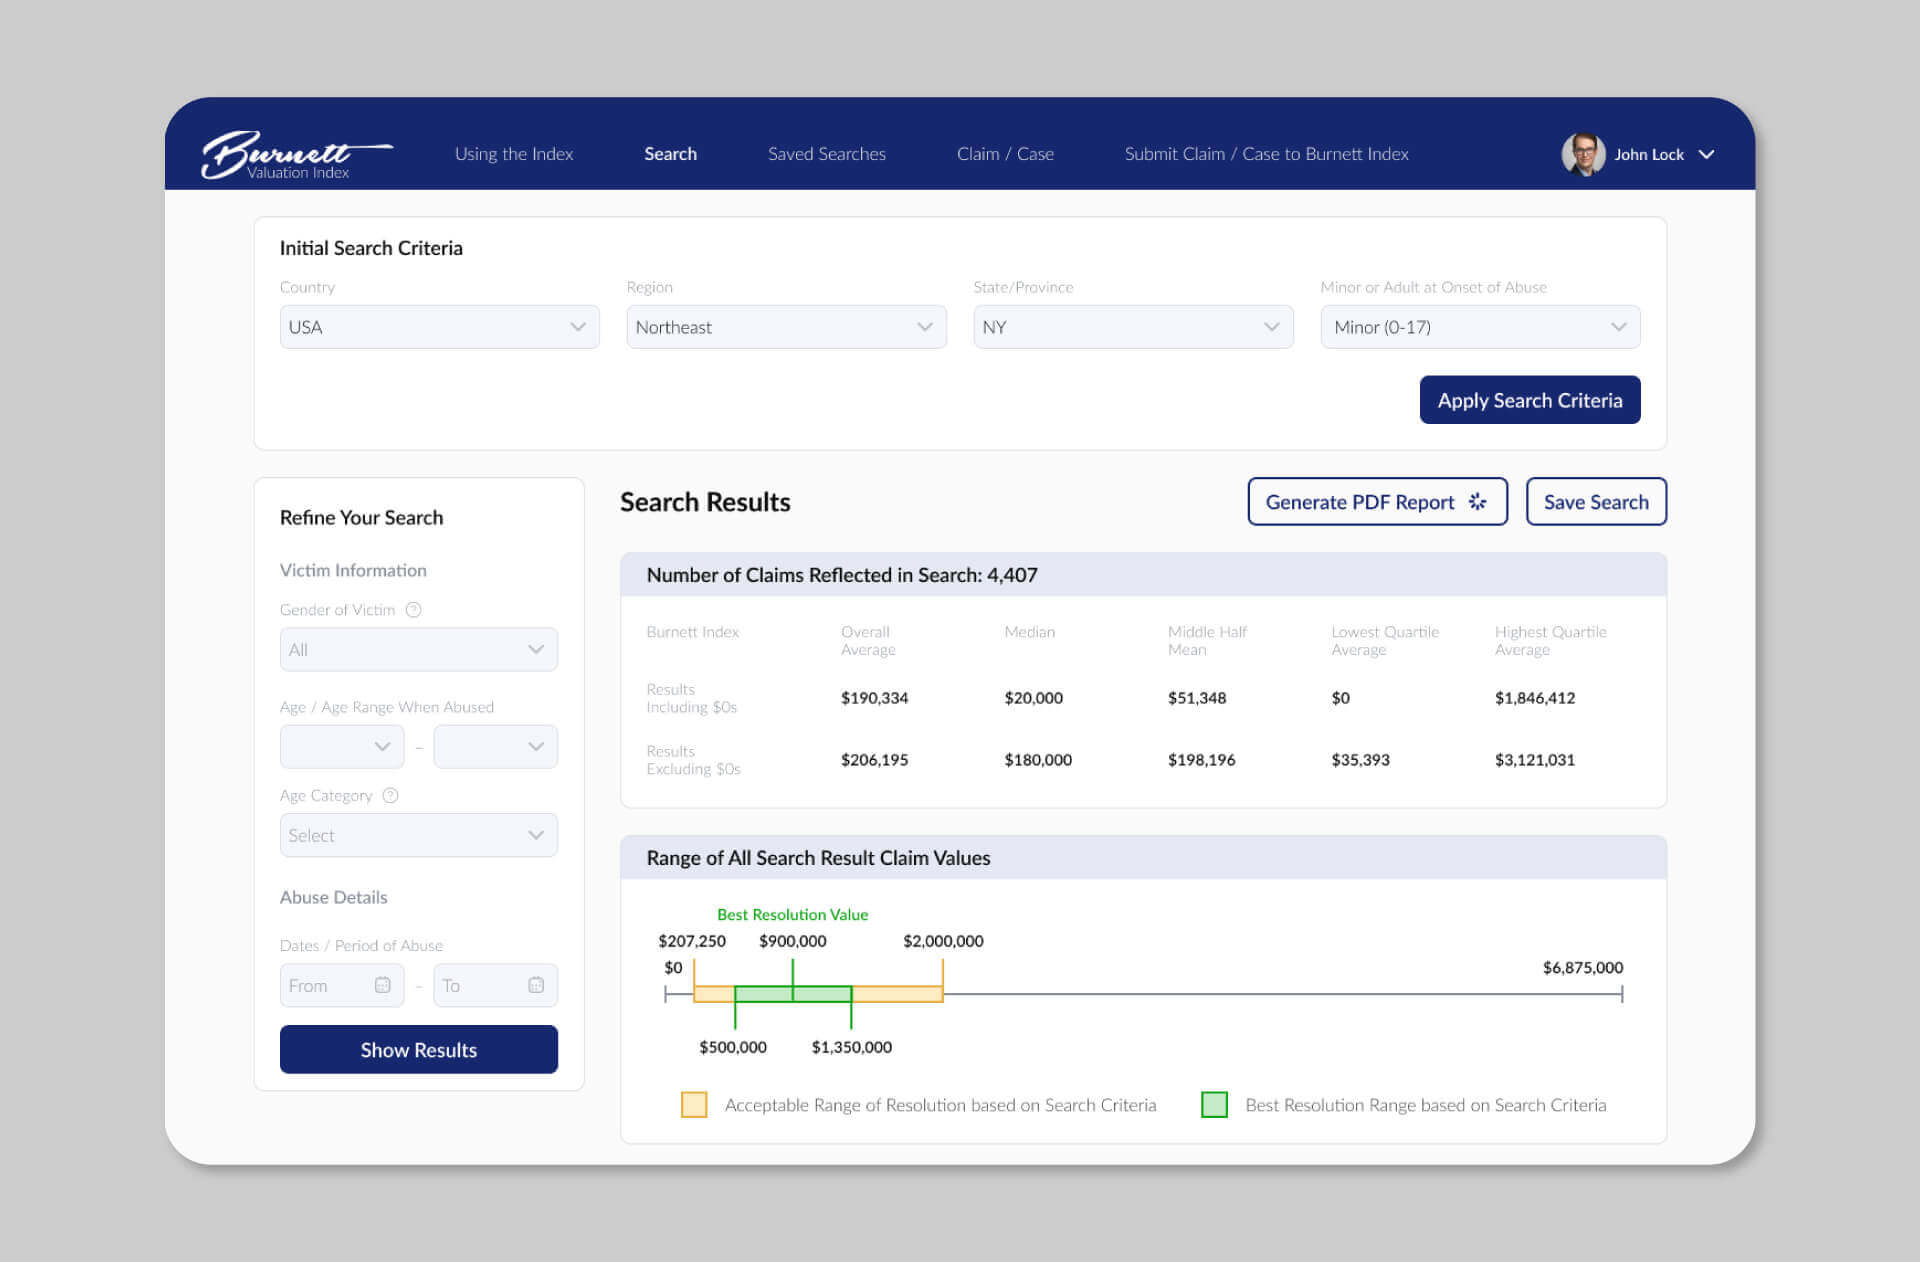This screenshot has height=1262, width=1920.
Task: Open help icon beside Age Category
Action: point(391,796)
